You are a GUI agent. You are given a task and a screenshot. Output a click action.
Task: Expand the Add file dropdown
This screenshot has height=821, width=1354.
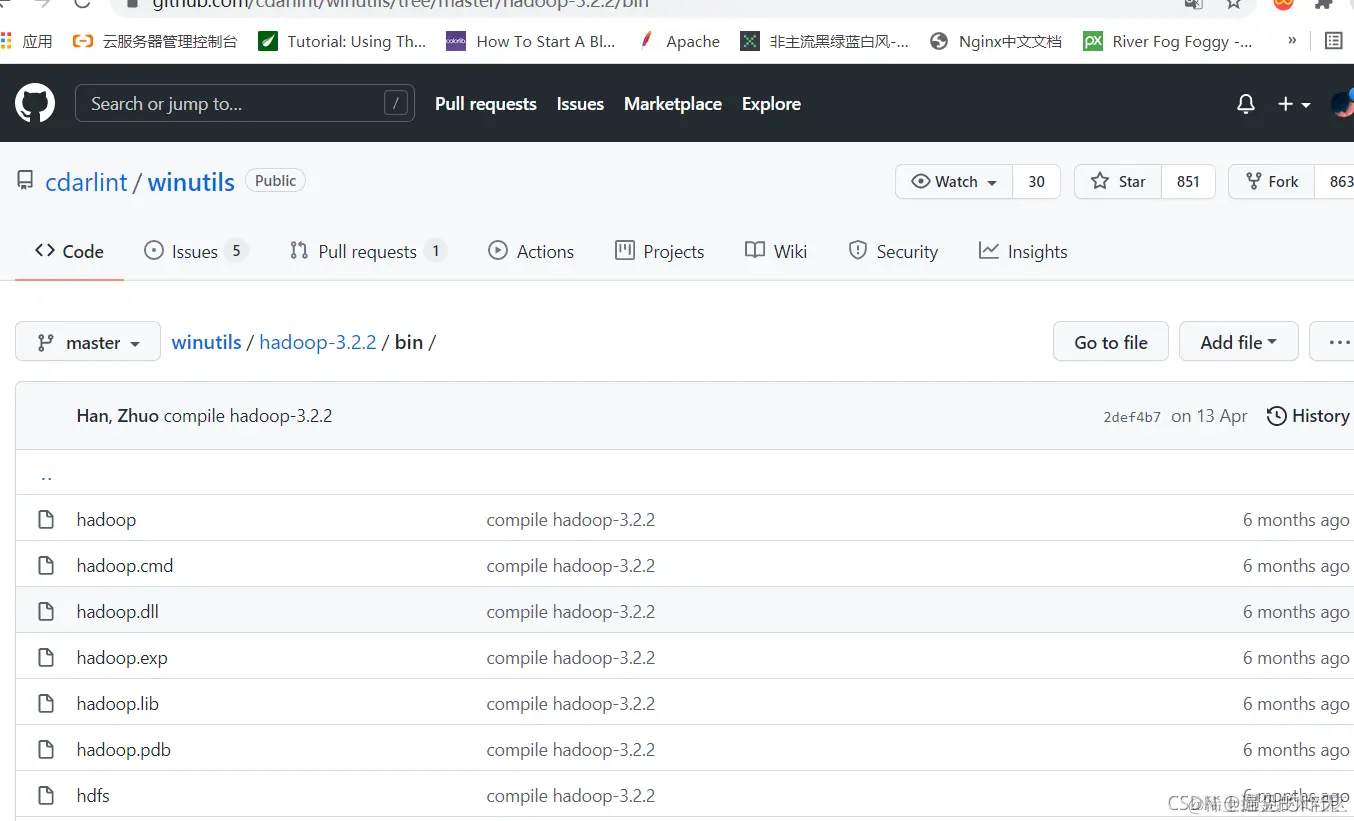click(x=1239, y=342)
